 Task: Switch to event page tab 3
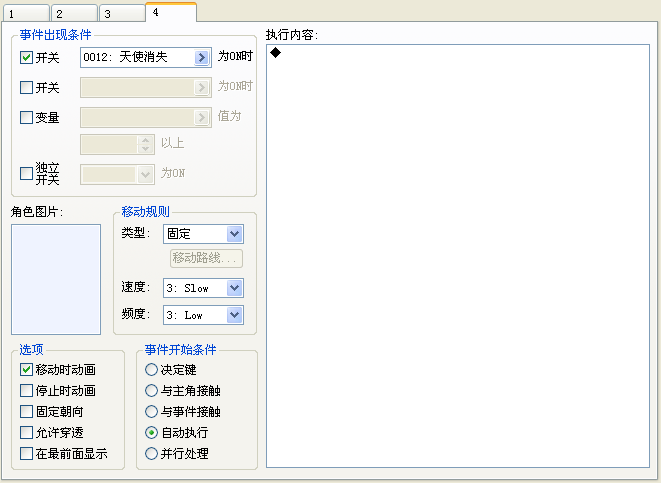tap(122, 13)
